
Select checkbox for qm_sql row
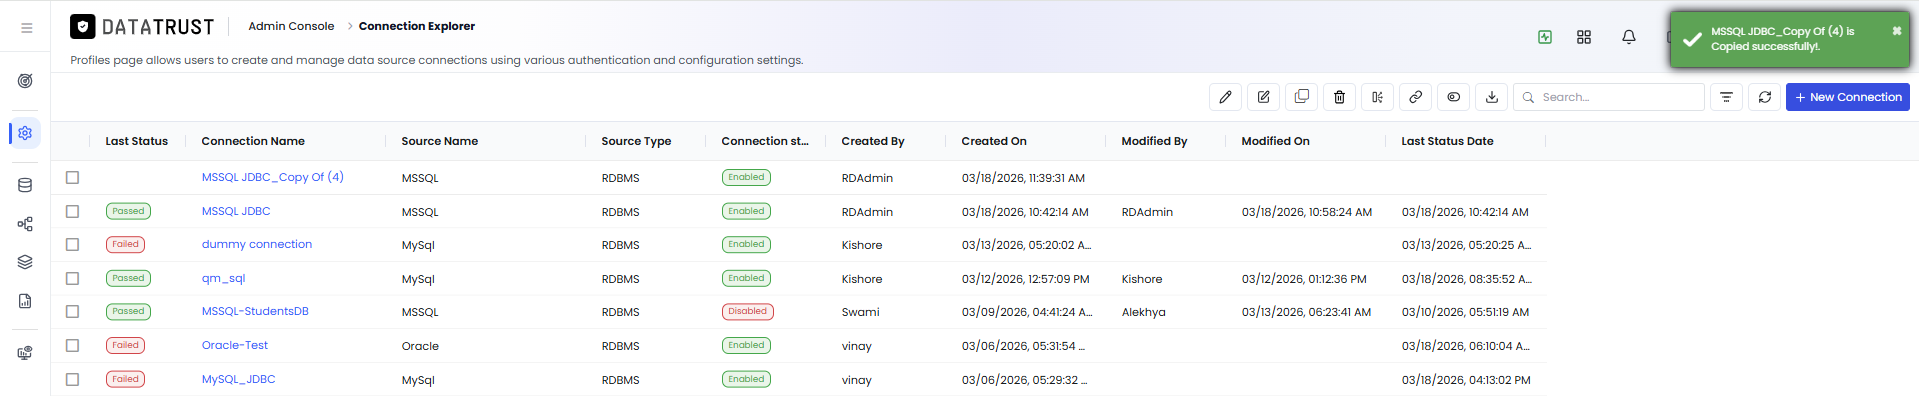72,278
